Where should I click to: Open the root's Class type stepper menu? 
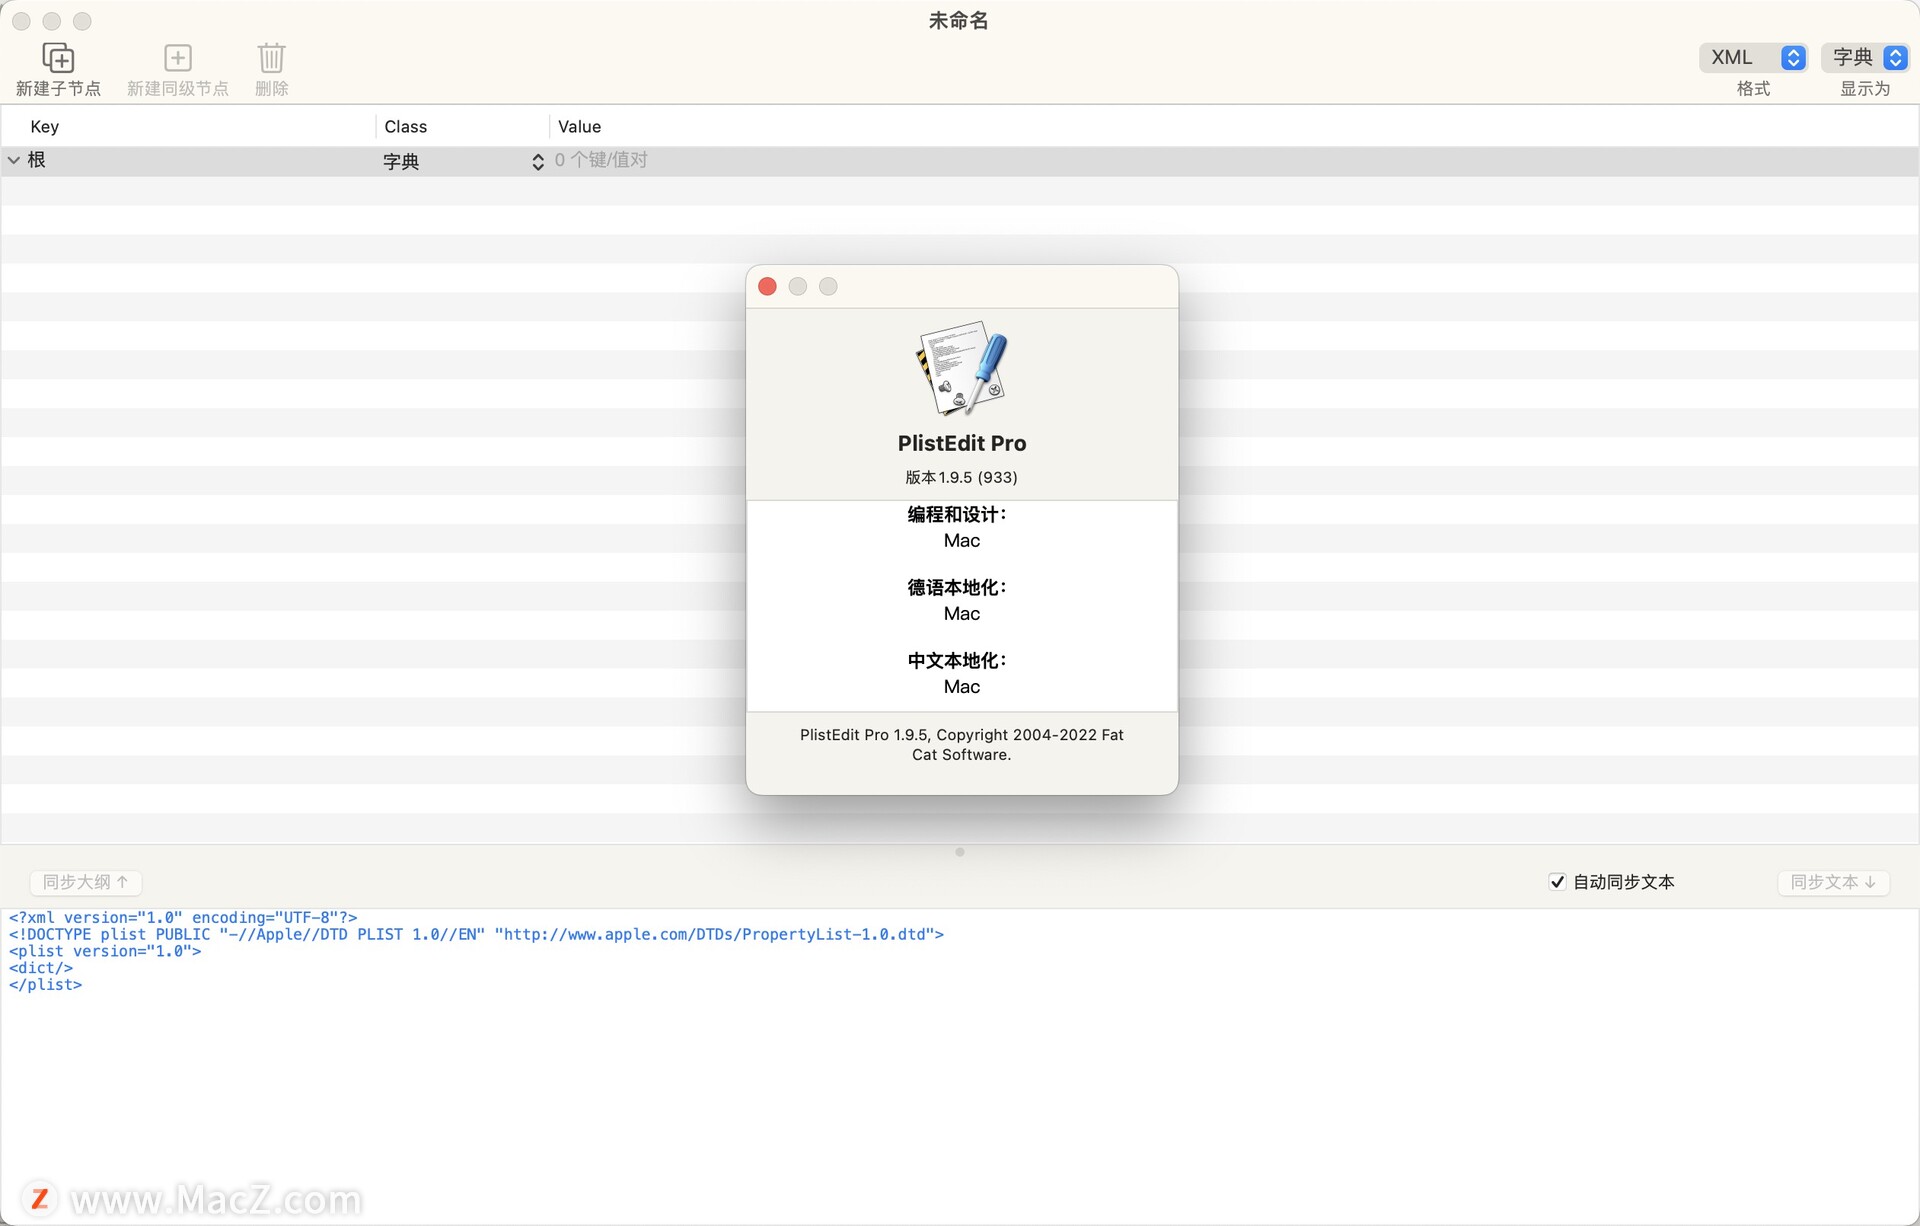tap(537, 161)
